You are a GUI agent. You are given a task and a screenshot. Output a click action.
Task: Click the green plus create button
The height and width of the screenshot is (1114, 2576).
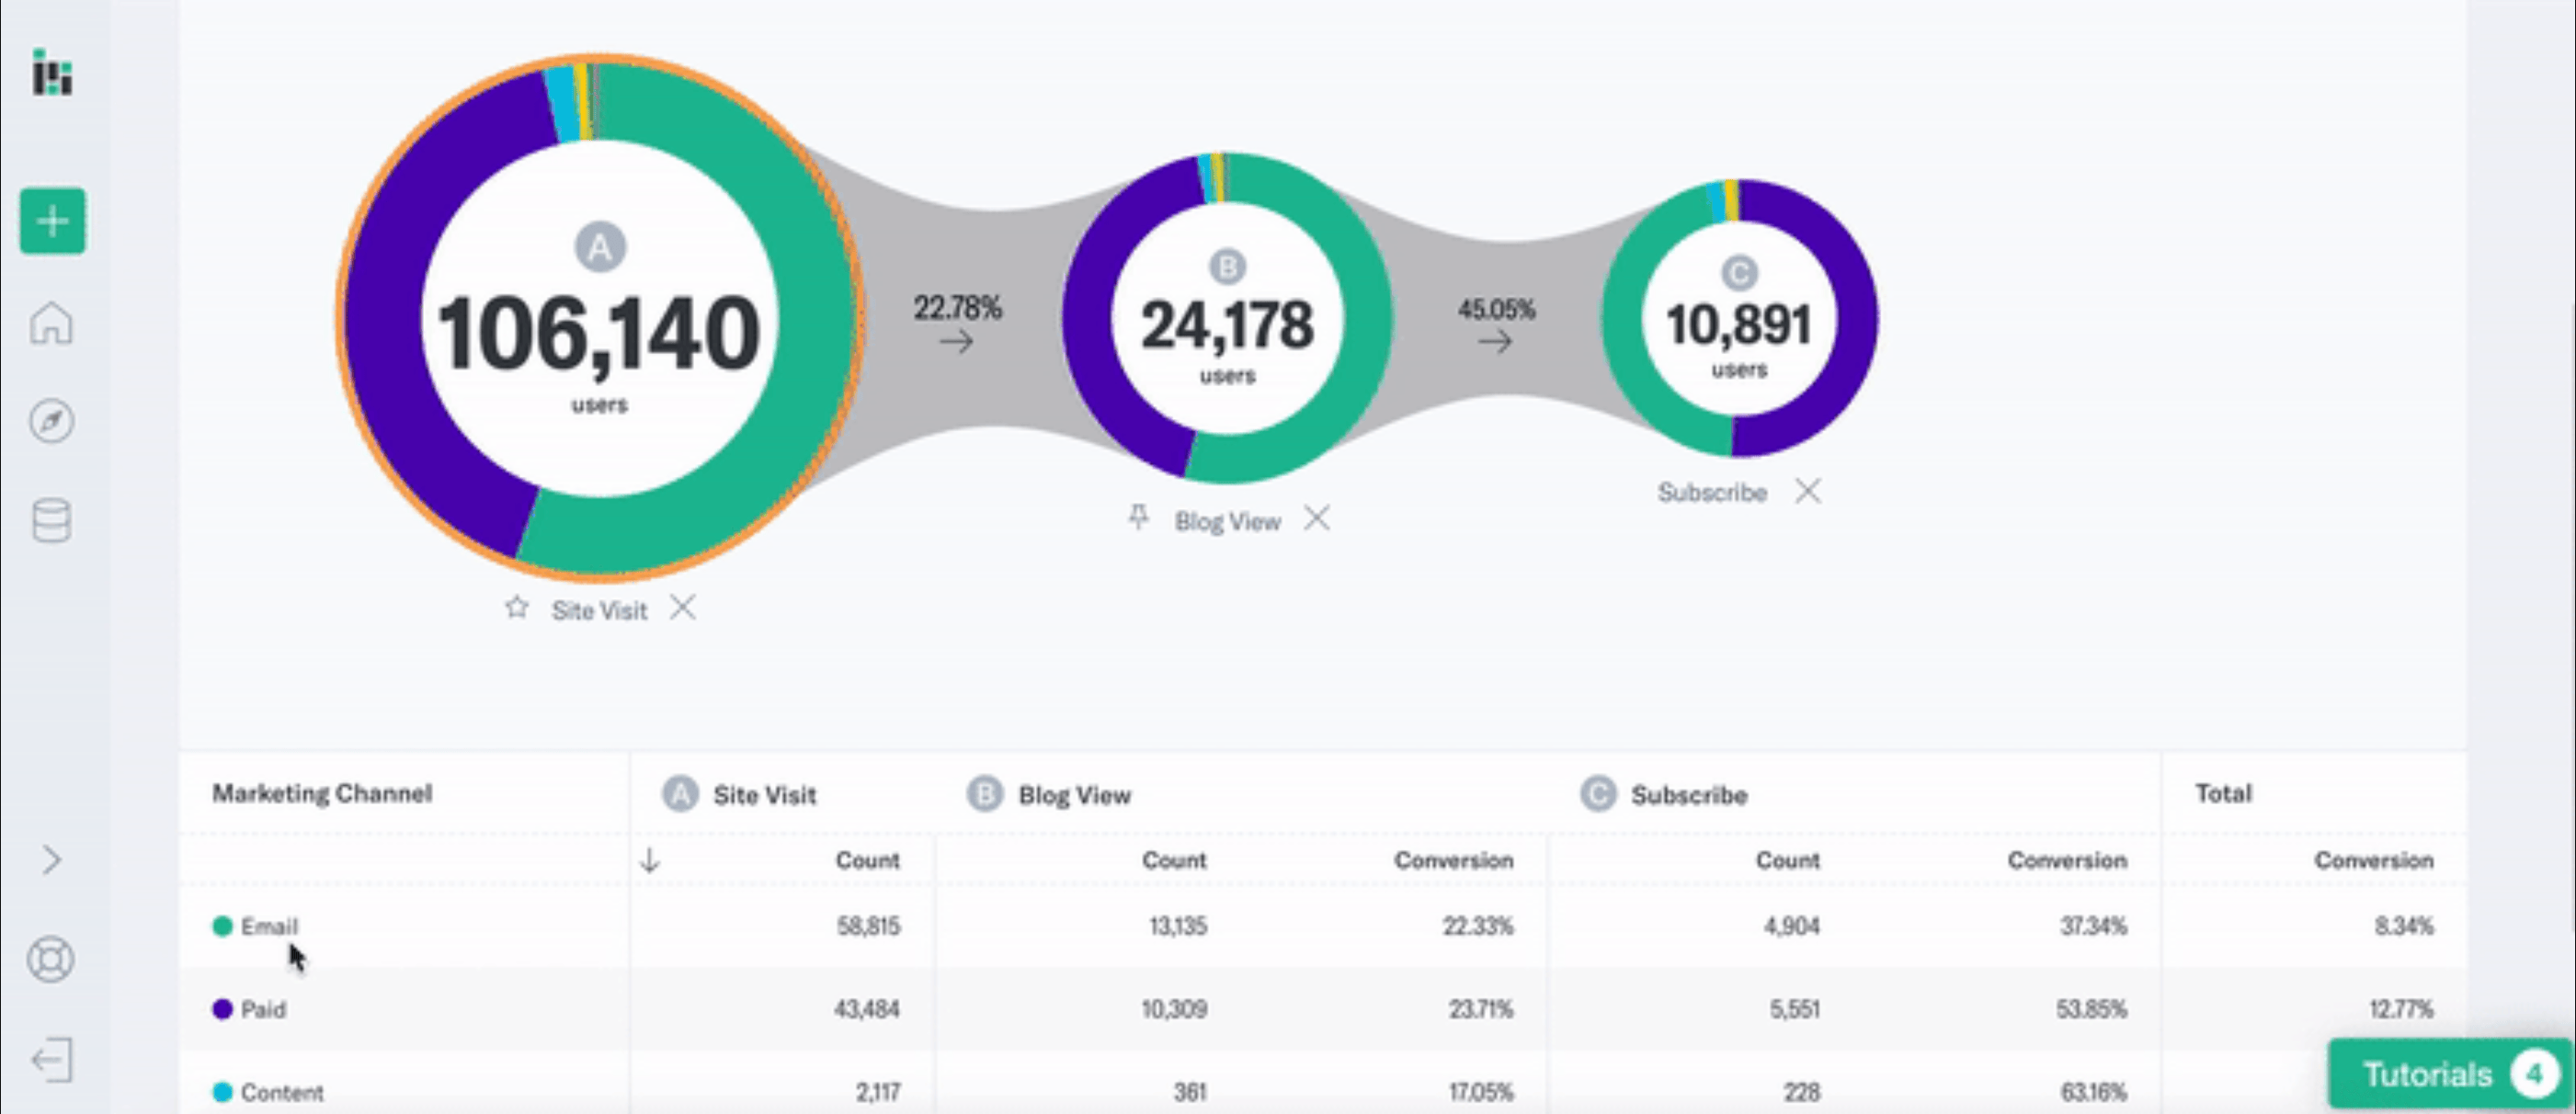(53, 221)
